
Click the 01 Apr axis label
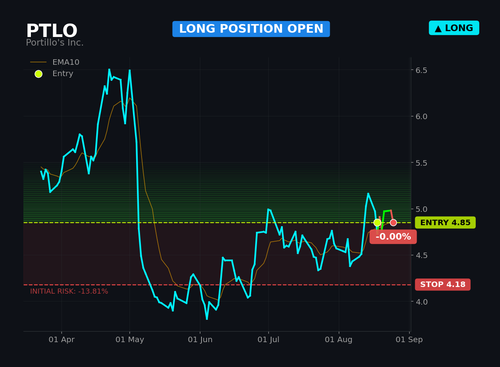click(61, 339)
